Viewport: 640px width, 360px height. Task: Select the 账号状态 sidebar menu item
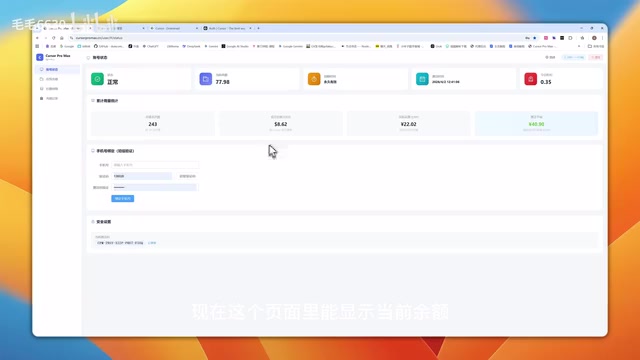coord(57,69)
